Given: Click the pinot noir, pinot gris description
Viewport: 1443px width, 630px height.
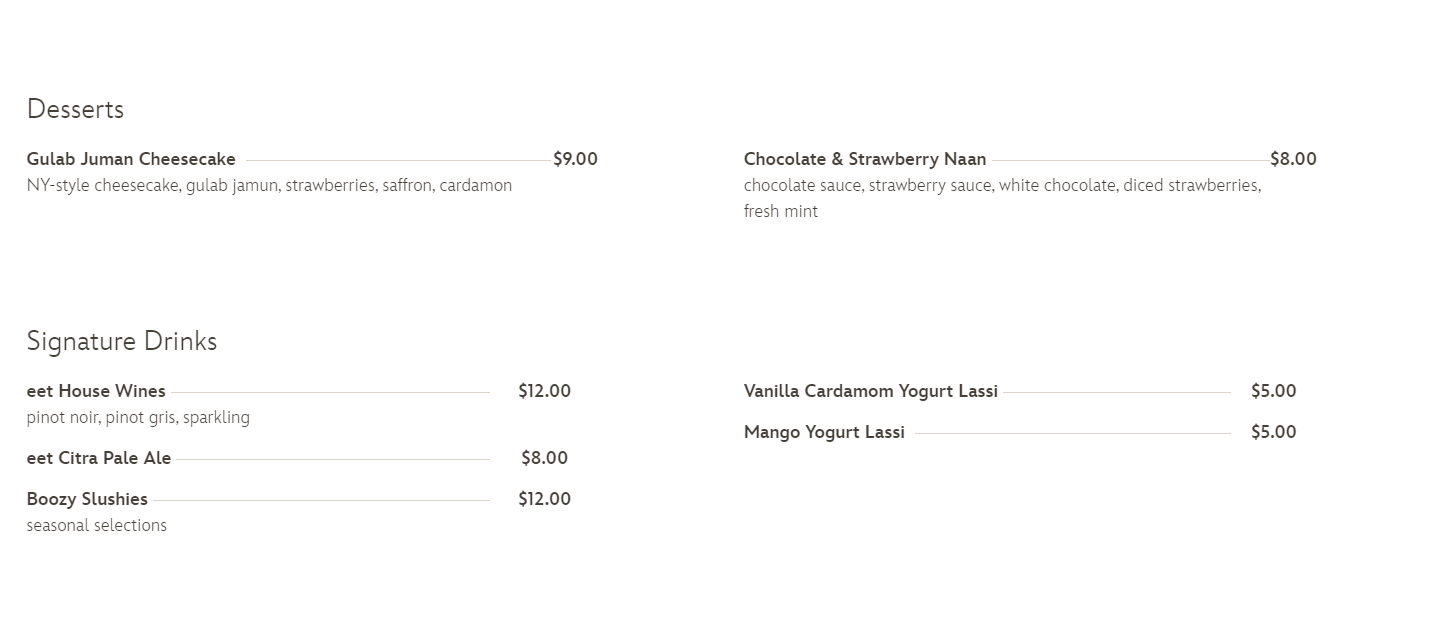Looking at the screenshot, I should pos(138,417).
